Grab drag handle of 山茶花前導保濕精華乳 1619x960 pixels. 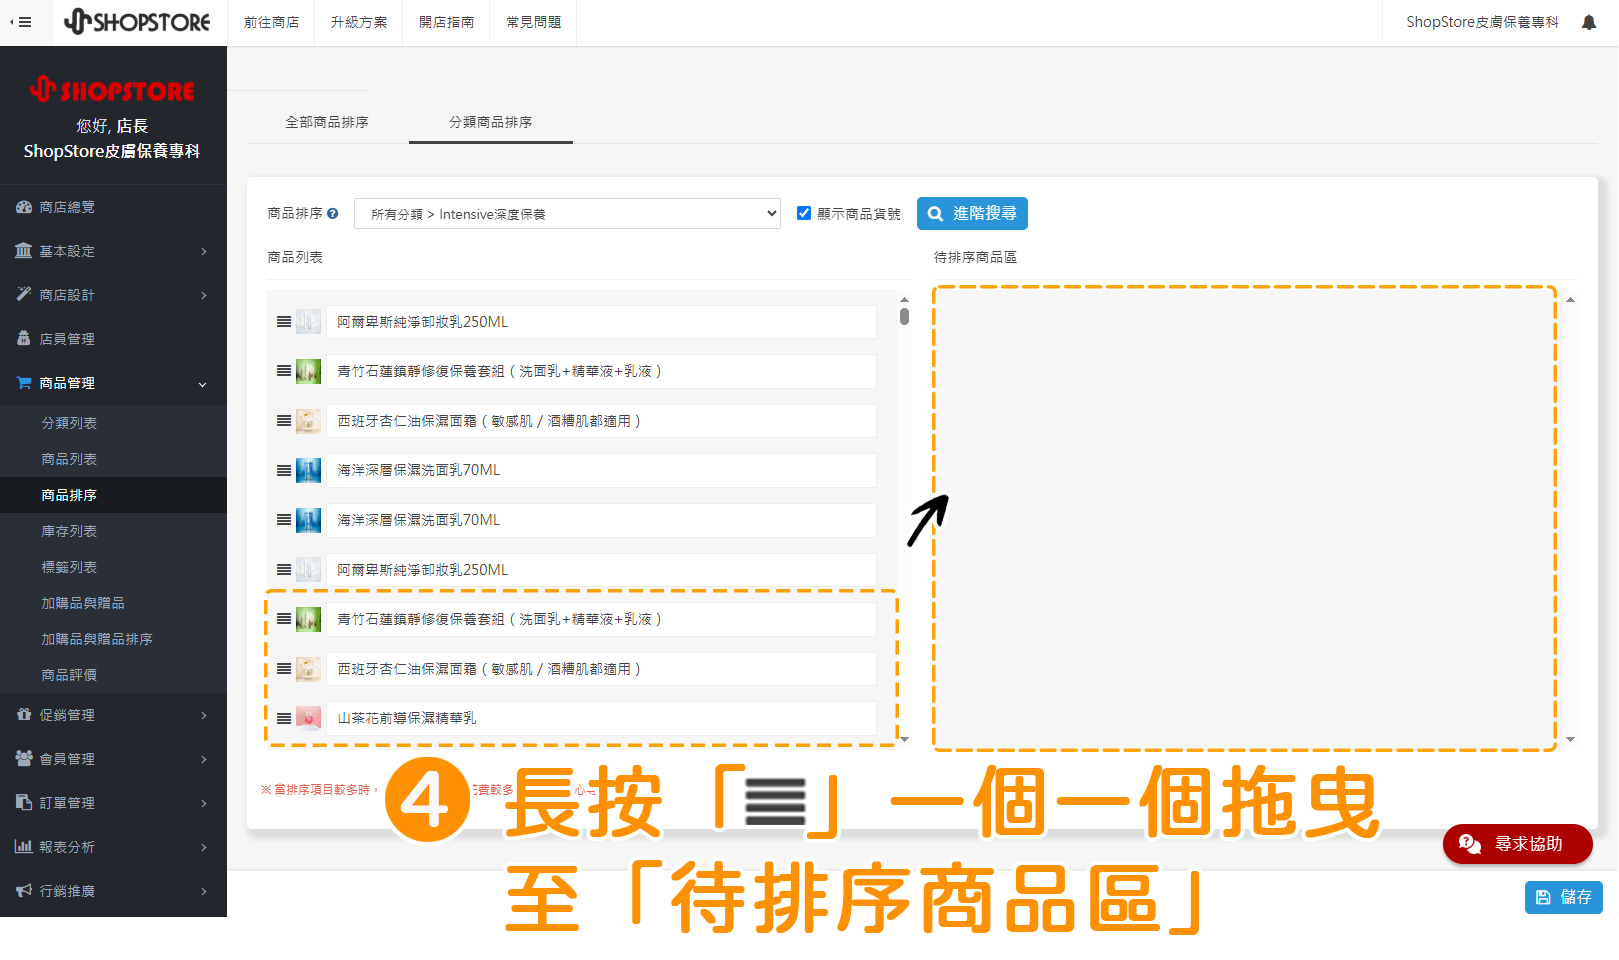click(x=284, y=719)
